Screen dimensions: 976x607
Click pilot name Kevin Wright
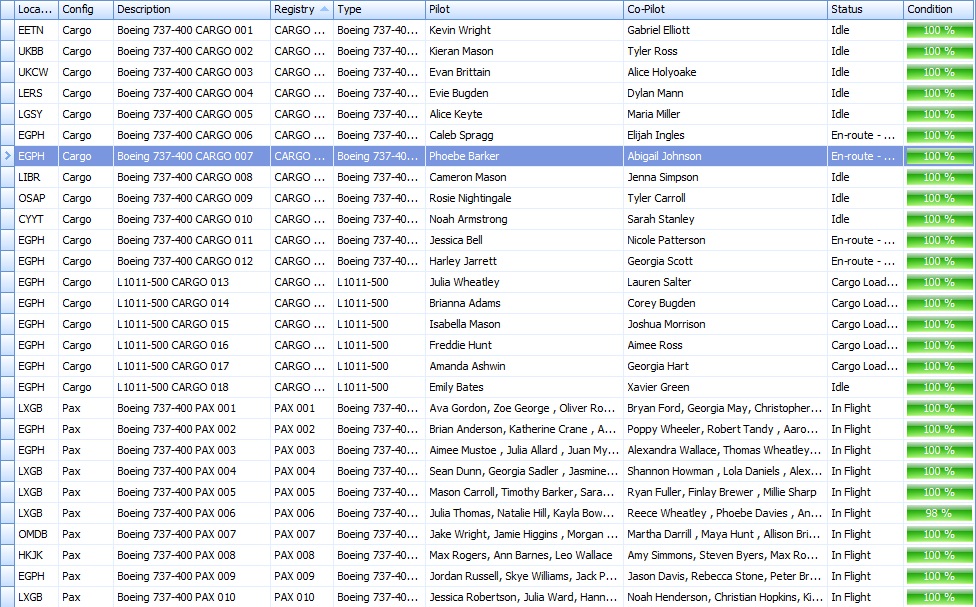460,30
